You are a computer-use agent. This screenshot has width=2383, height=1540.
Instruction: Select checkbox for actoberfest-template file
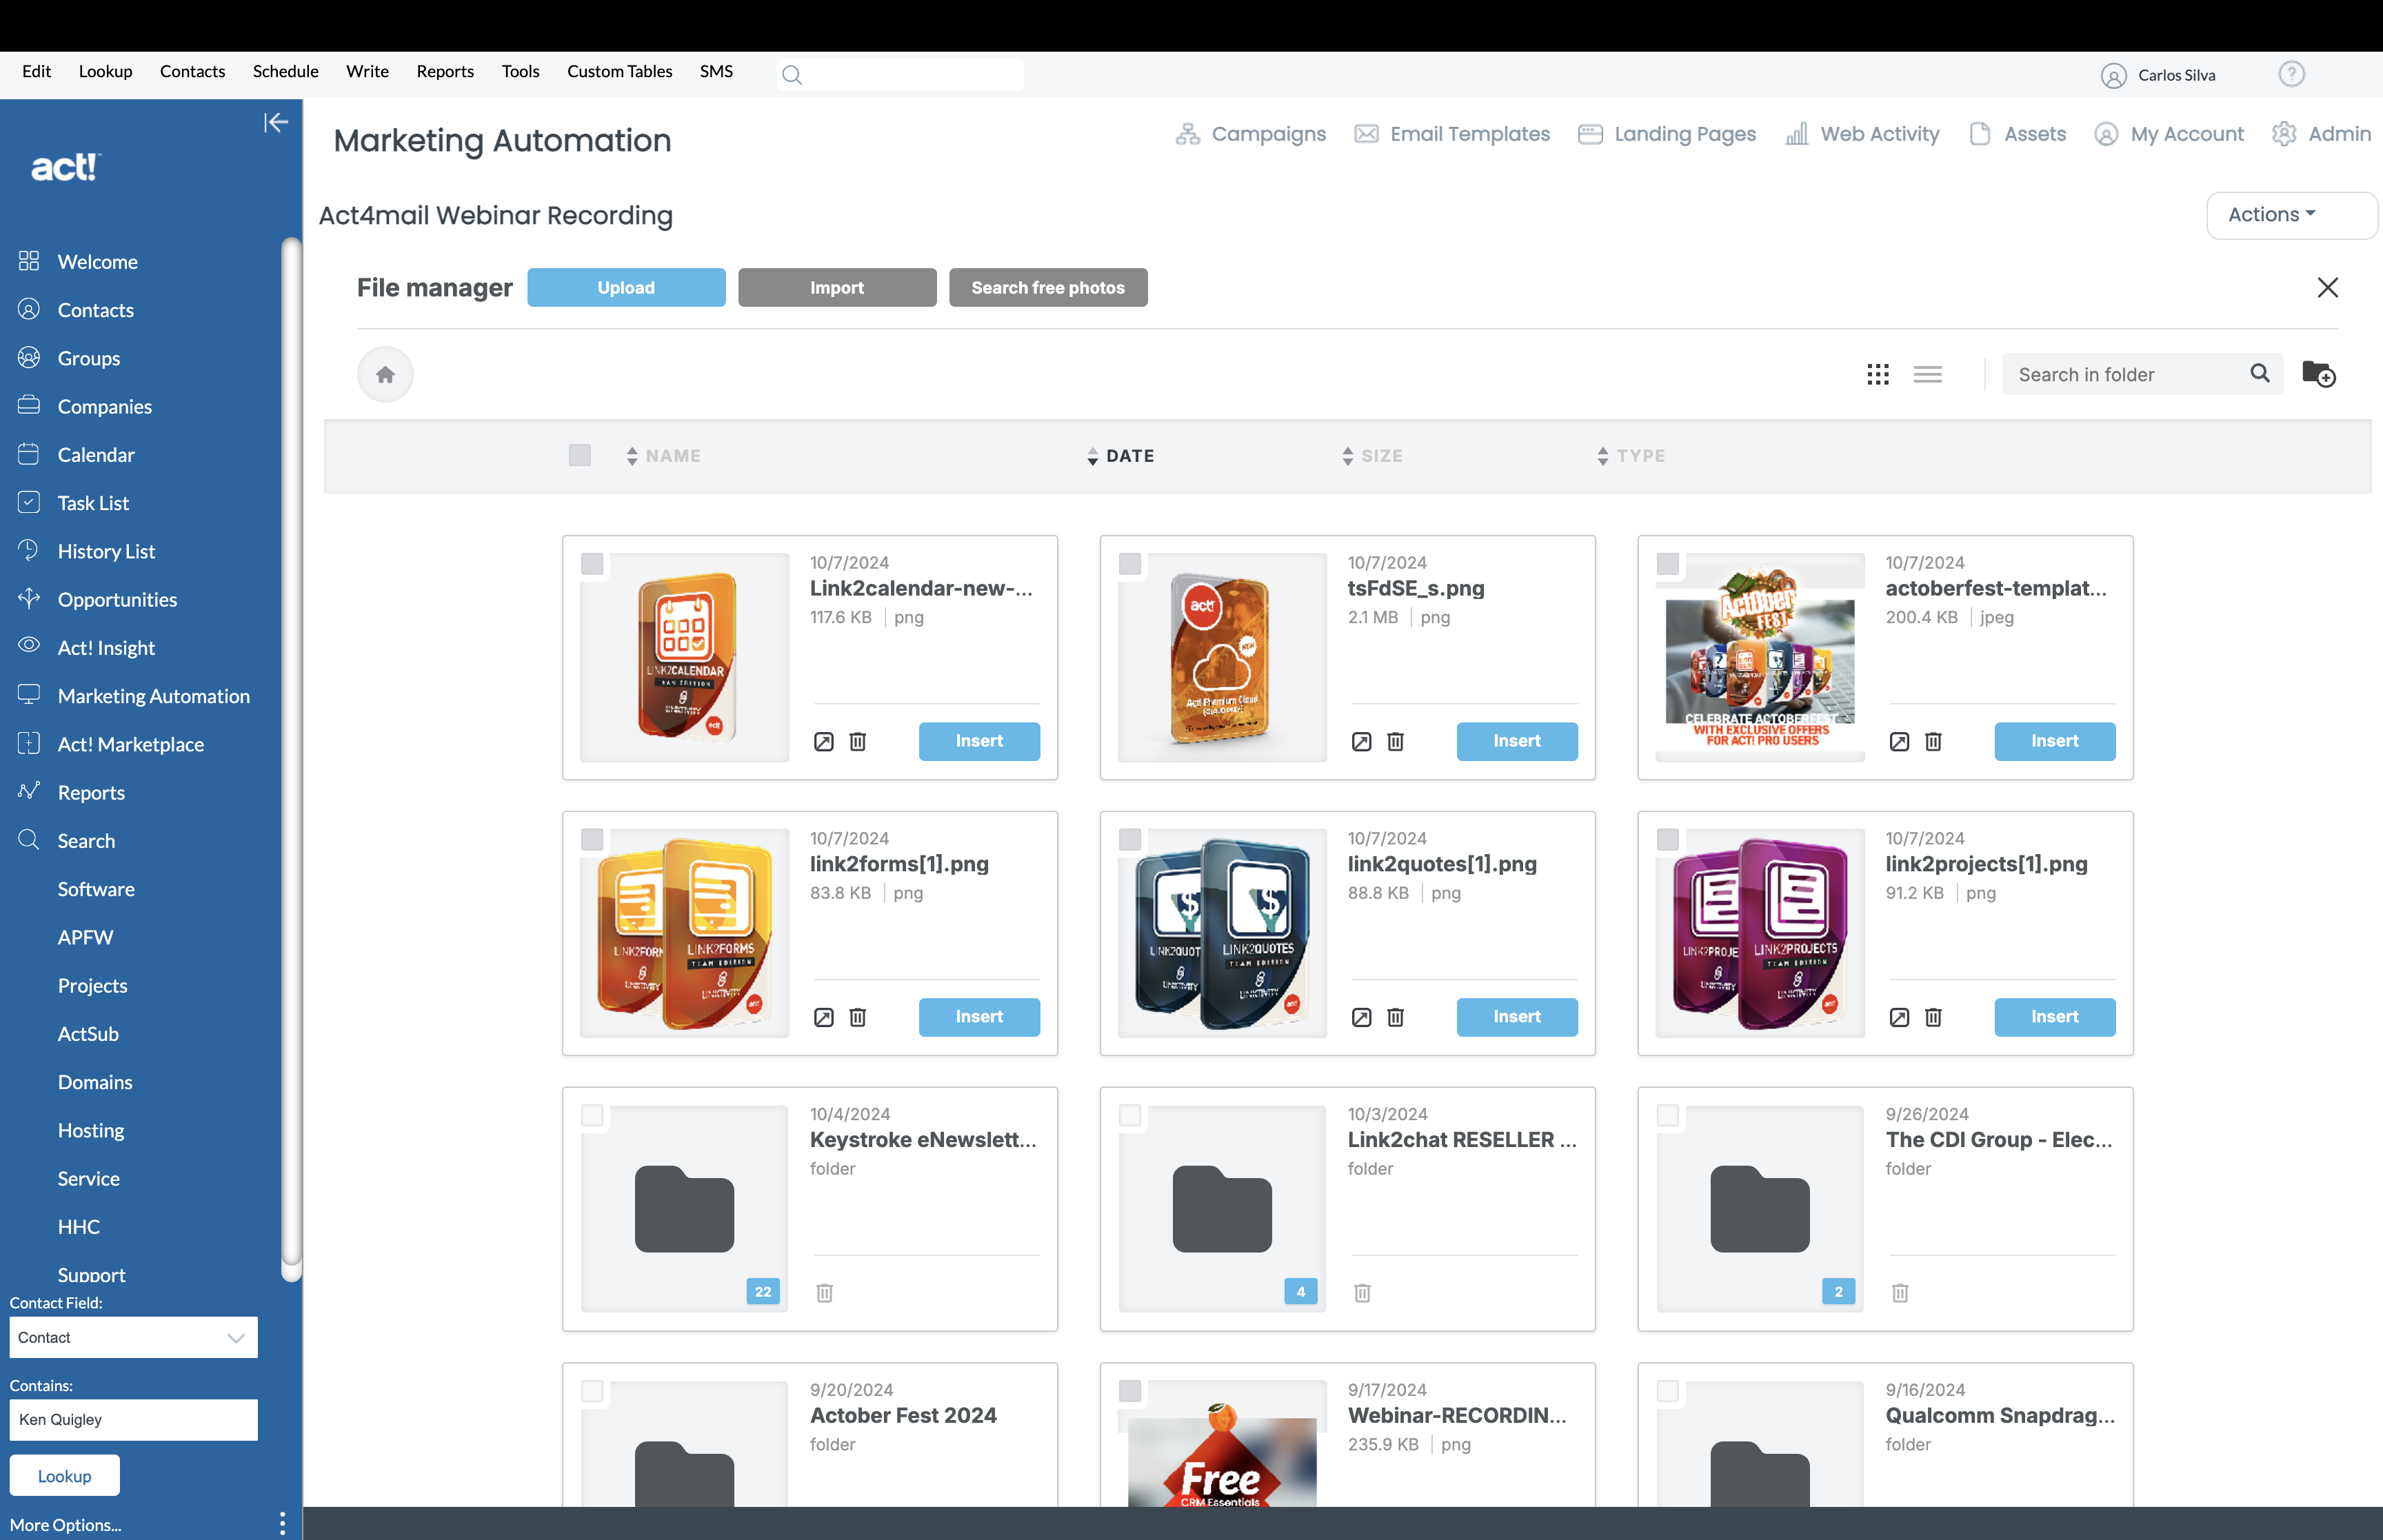[1668, 564]
